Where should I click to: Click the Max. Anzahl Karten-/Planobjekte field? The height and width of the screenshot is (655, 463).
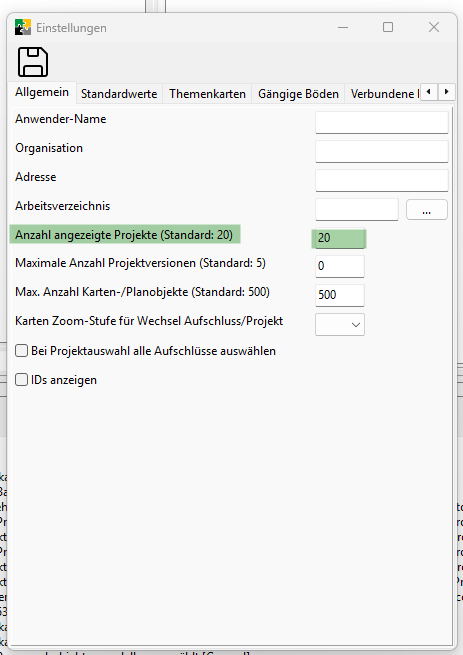coord(340,295)
